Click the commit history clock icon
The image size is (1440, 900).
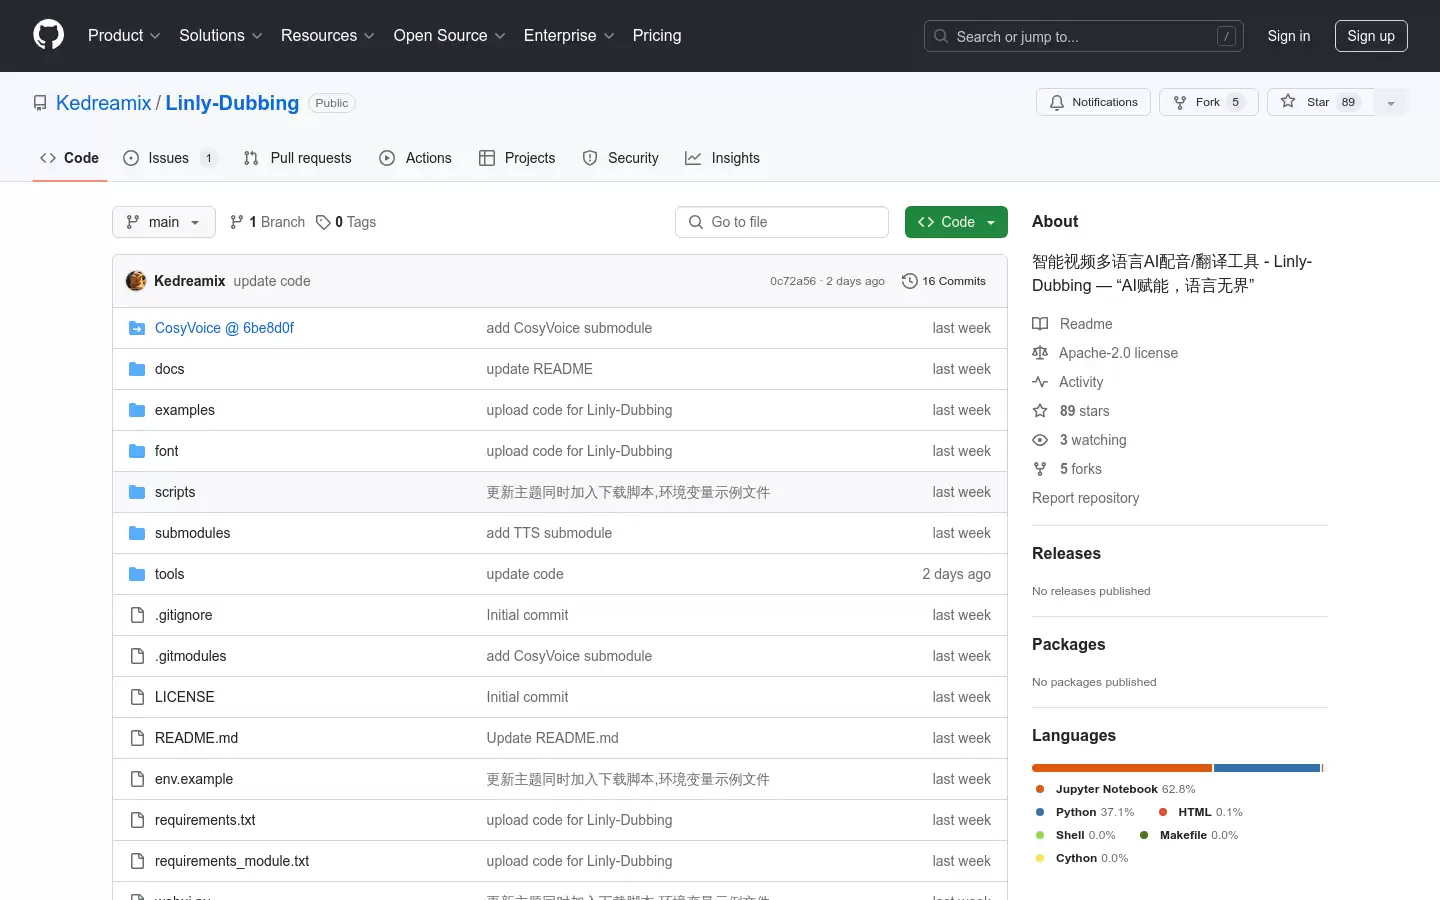pyautogui.click(x=909, y=281)
